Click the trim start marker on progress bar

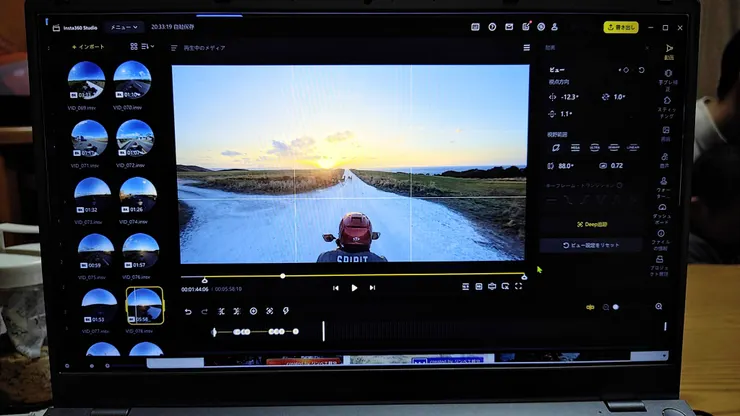pos(204,280)
